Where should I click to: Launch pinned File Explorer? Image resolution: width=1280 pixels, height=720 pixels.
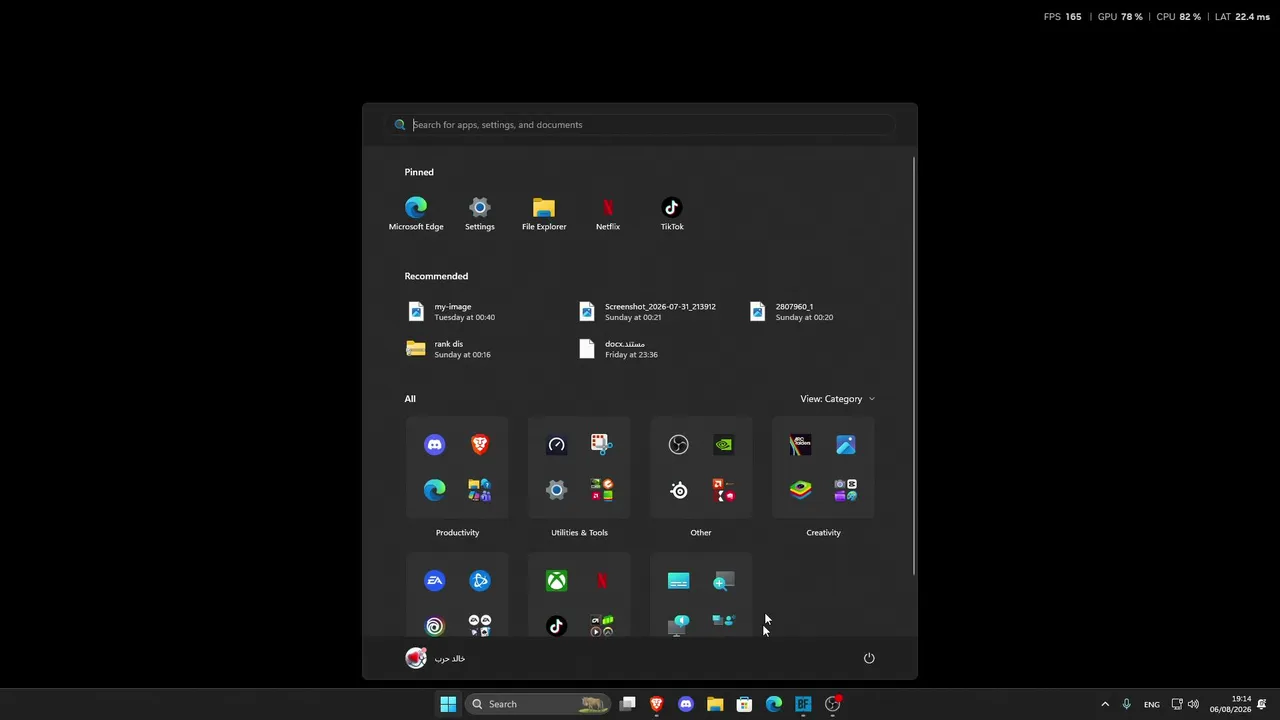tap(544, 213)
